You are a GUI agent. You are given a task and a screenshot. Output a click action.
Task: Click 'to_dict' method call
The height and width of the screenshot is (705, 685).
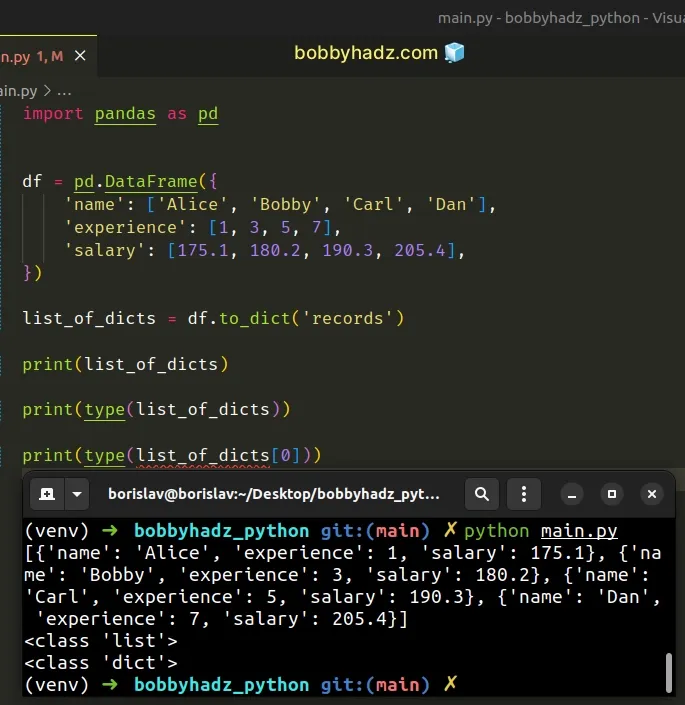[x=254, y=318]
